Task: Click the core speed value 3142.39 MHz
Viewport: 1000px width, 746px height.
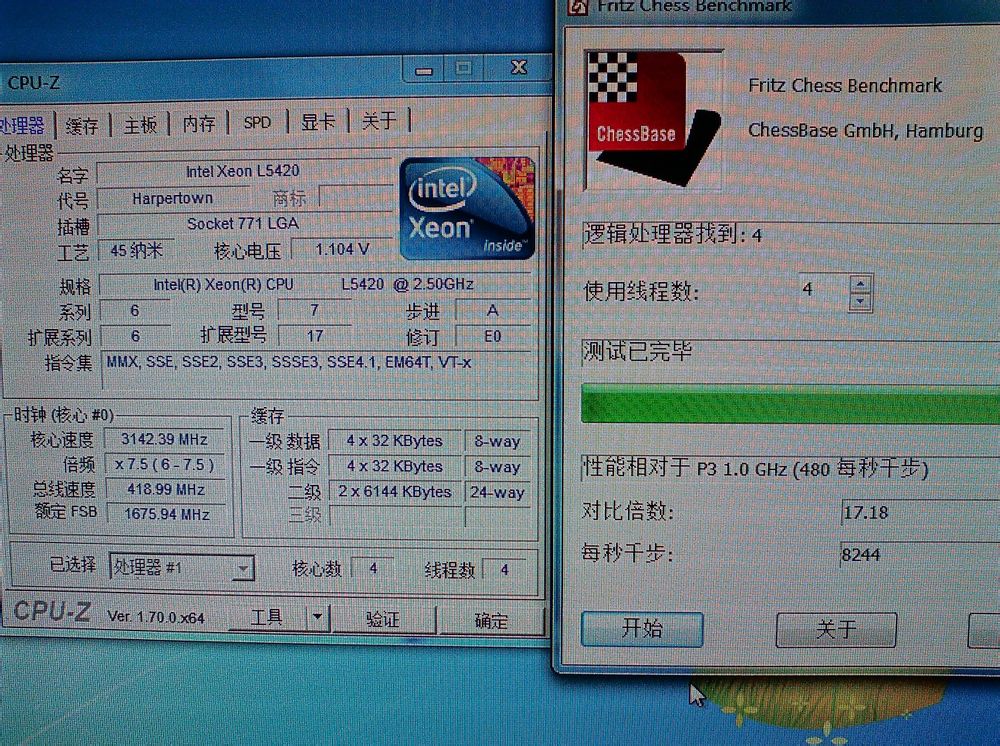Action: [x=165, y=439]
